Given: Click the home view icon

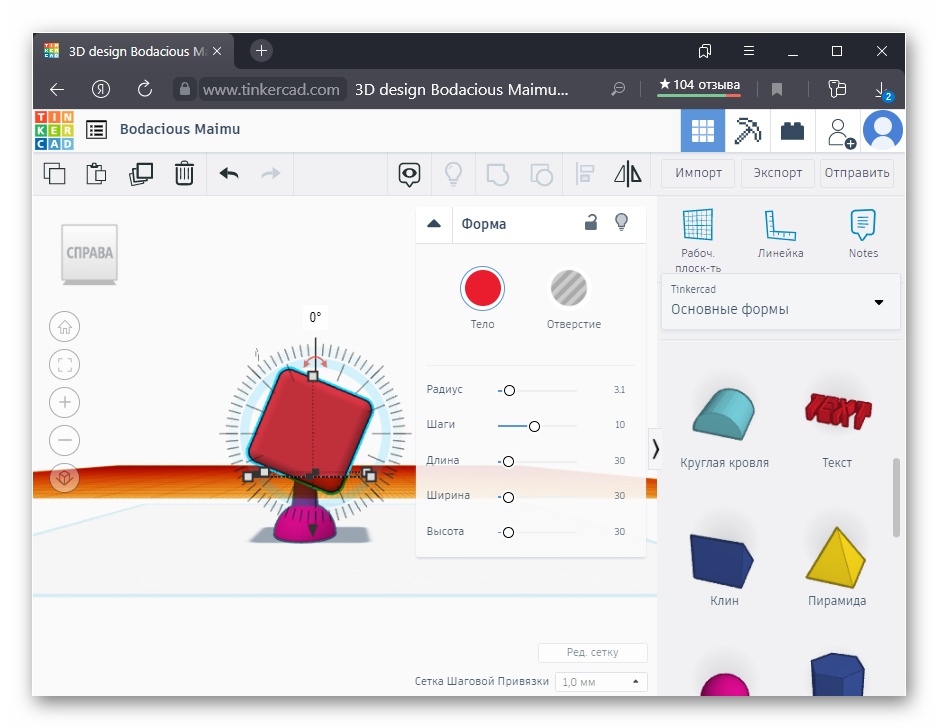Looking at the screenshot, I should (x=65, y=327).
